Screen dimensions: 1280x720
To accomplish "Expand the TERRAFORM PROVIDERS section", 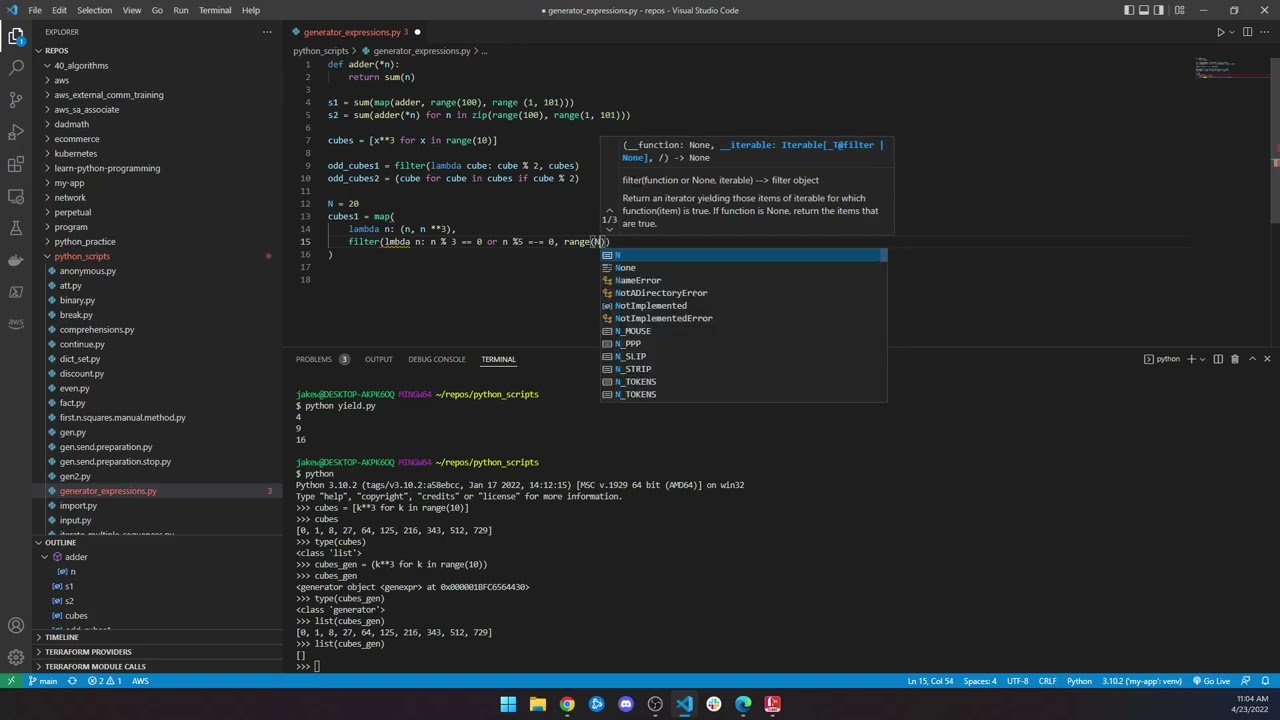I will 88,652.
